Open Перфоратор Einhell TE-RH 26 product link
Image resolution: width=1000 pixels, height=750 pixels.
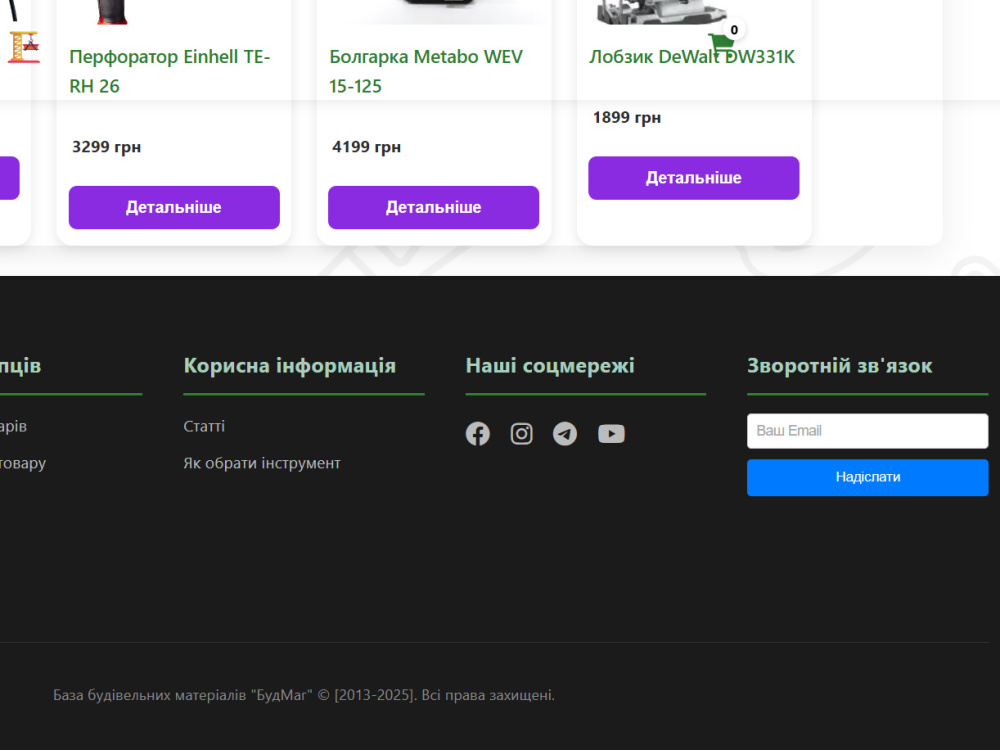170,71
